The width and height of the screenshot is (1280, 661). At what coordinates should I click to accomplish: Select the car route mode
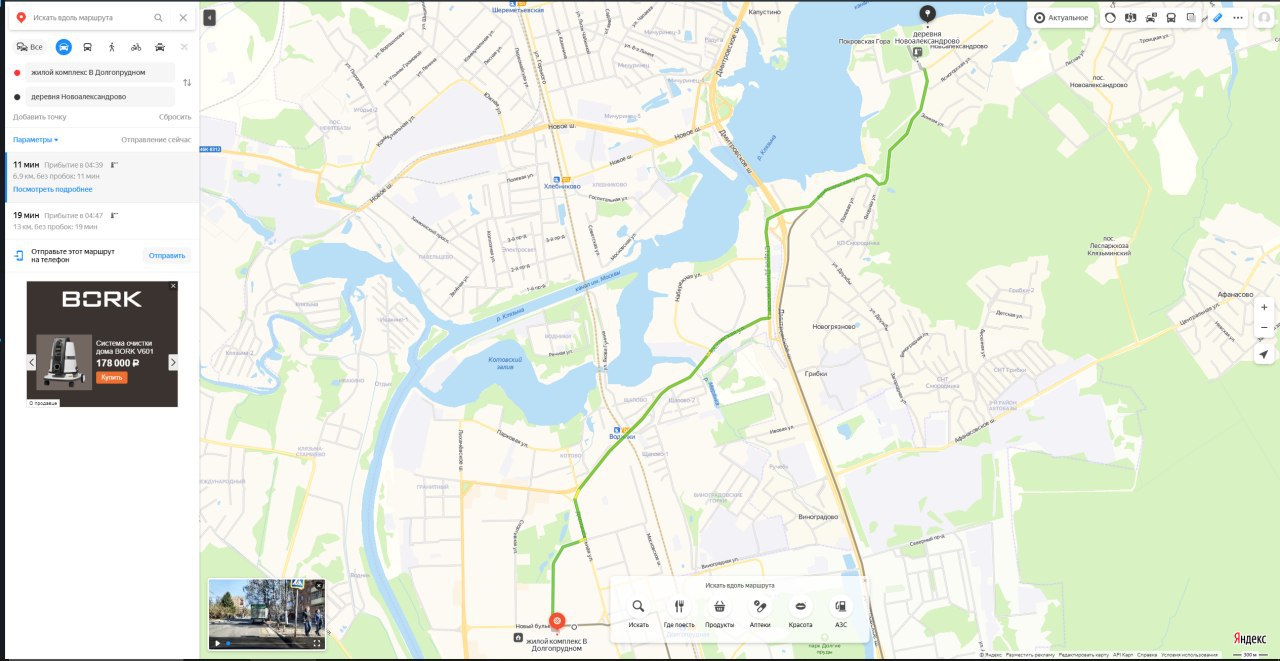(64, 47)
